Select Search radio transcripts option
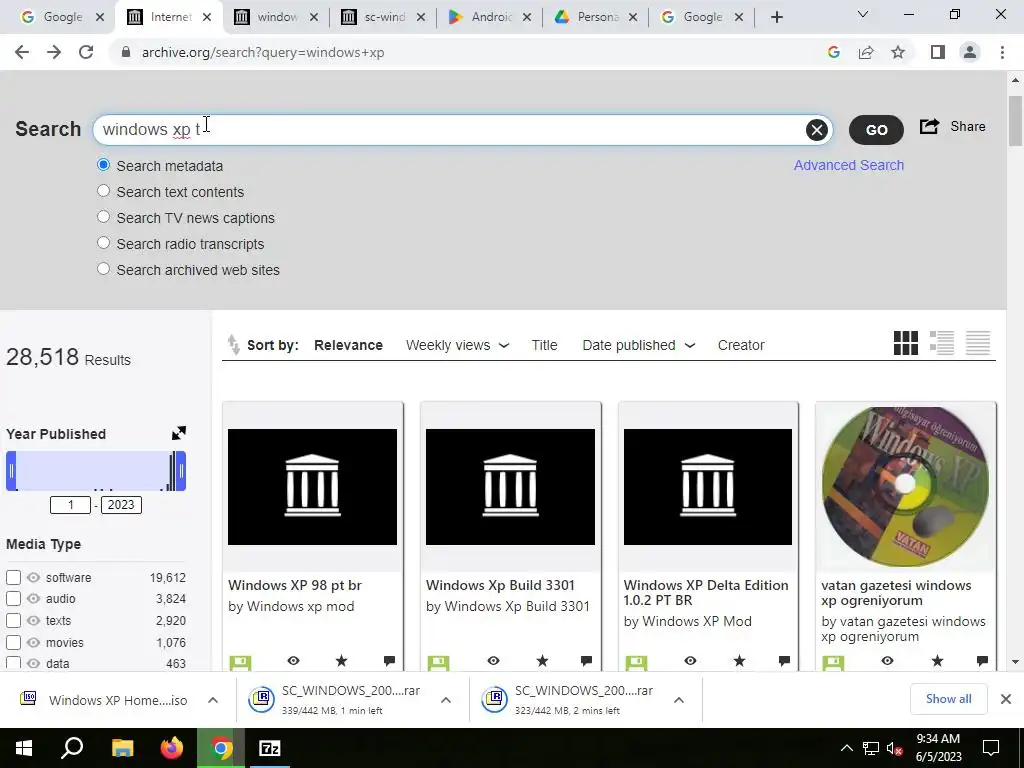The image size is (1024, 768). coord(103,243)
